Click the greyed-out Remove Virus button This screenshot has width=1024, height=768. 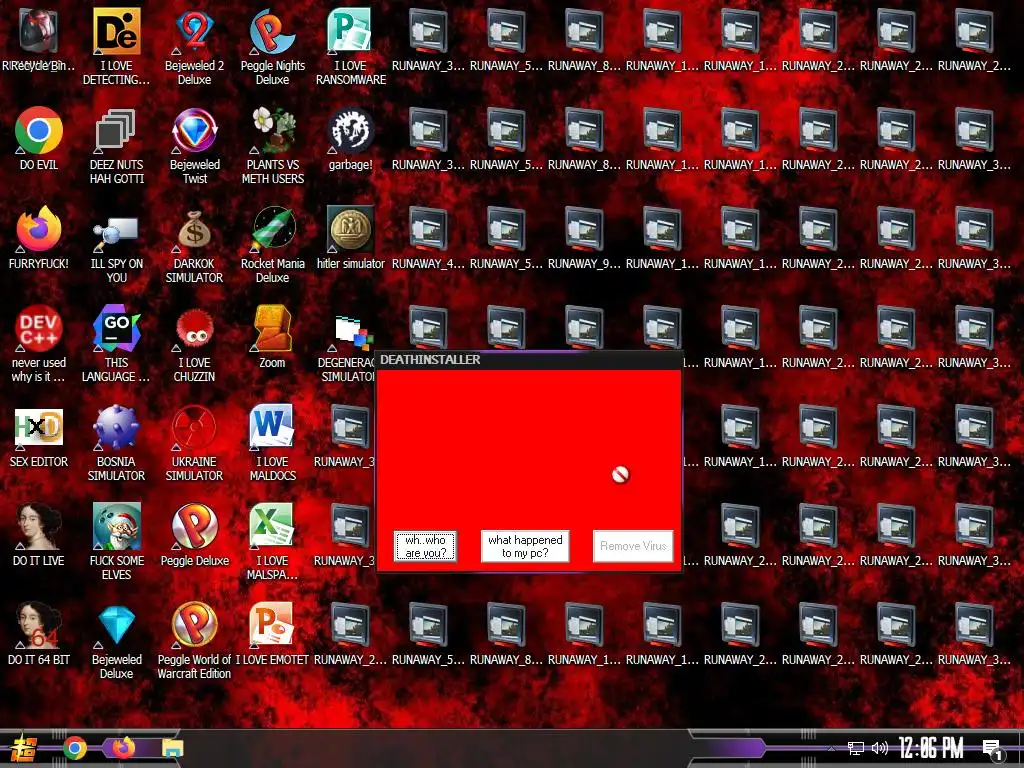(633, 546)
